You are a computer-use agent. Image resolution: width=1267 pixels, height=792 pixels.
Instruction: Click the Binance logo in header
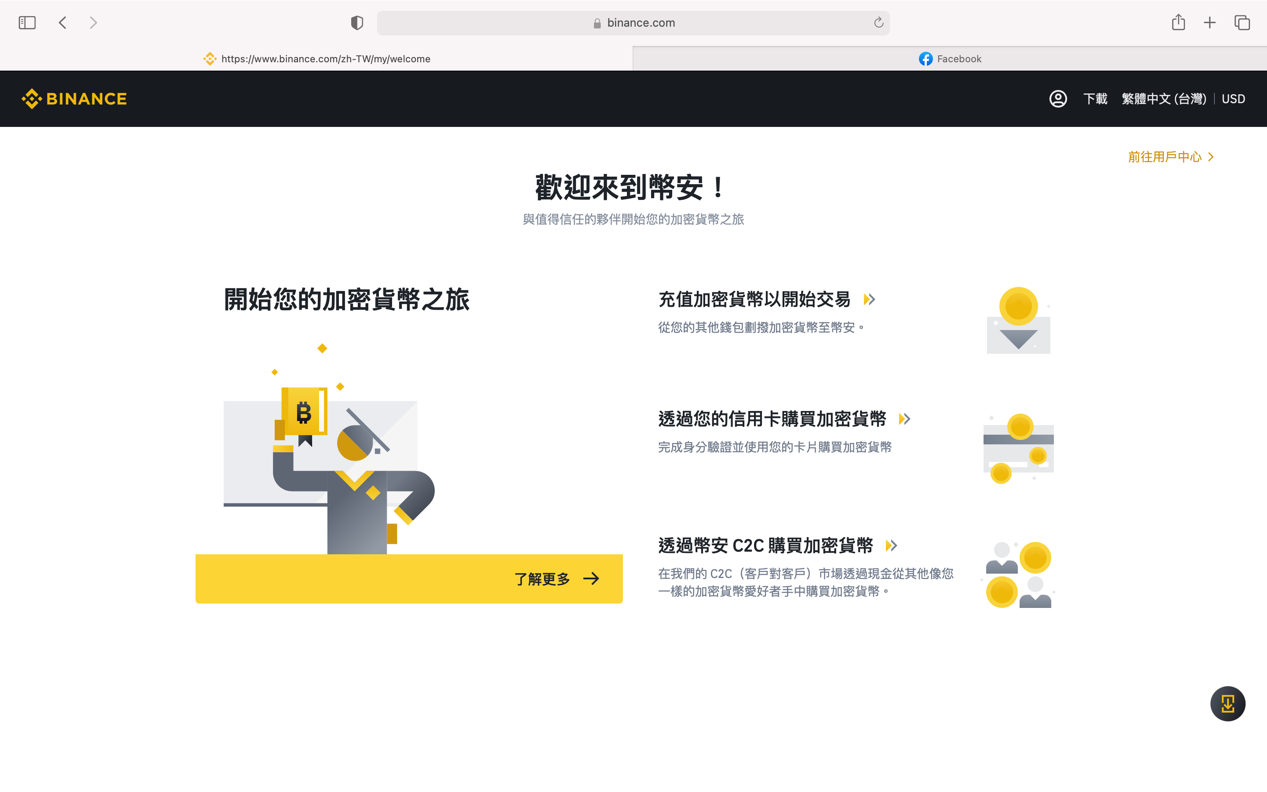coord(75,98)
